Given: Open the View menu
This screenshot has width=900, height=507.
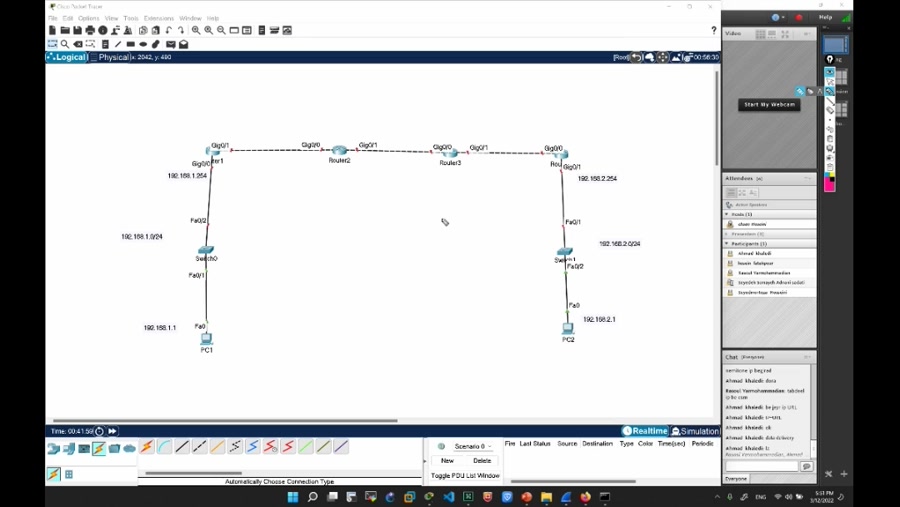Looking at the screenshot, I should point(111,18).
